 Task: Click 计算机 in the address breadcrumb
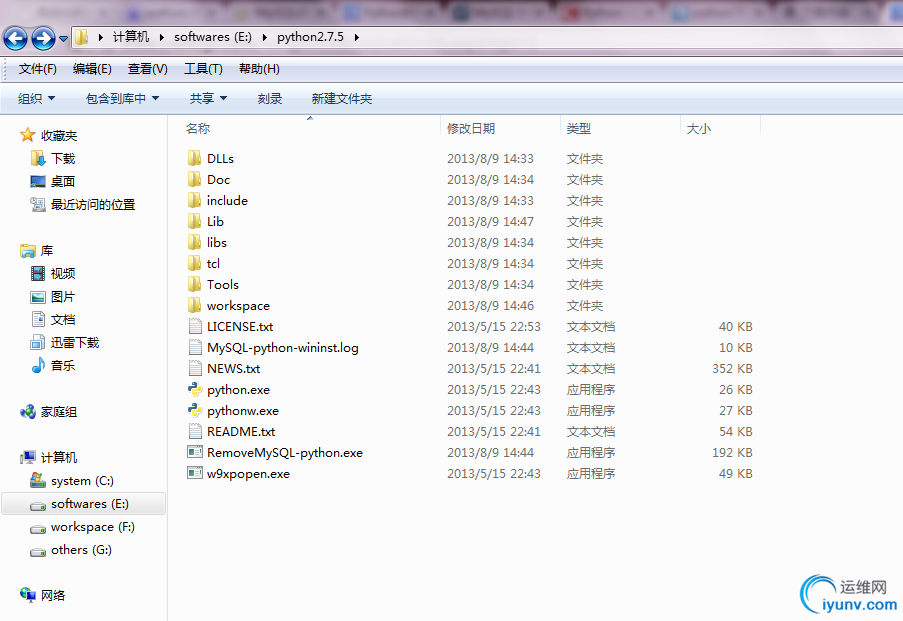point(131,37)
